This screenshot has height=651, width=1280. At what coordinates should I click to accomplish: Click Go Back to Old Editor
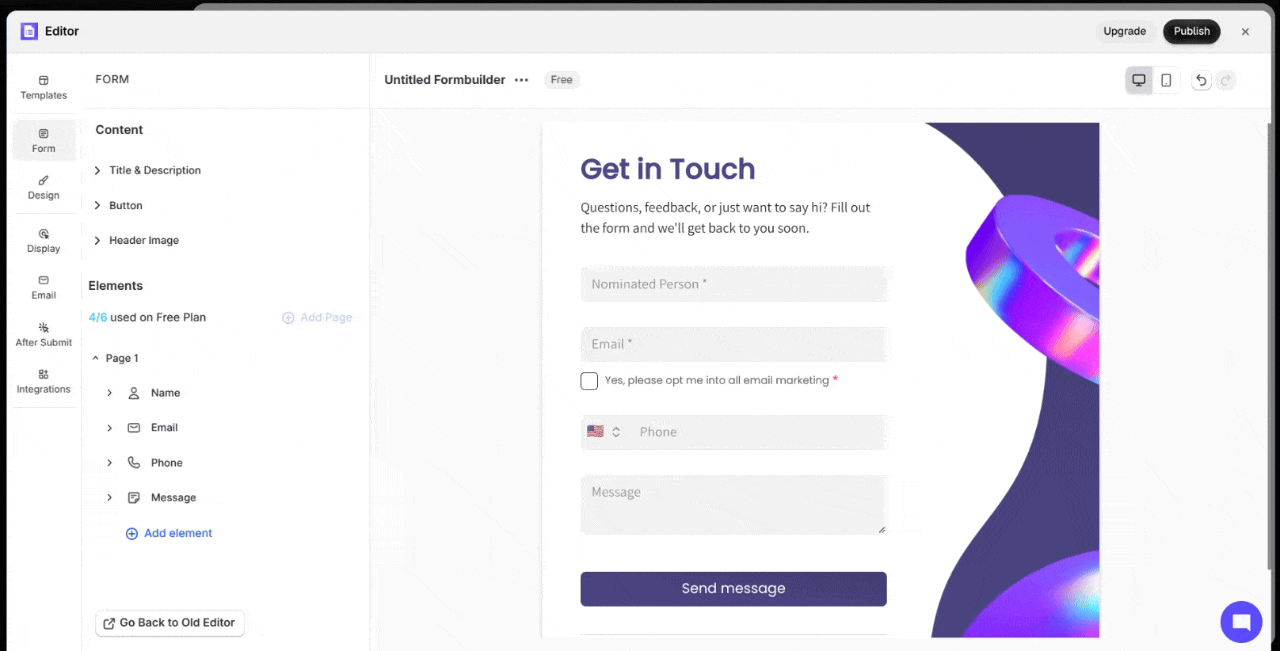click(x=170, y=623)
